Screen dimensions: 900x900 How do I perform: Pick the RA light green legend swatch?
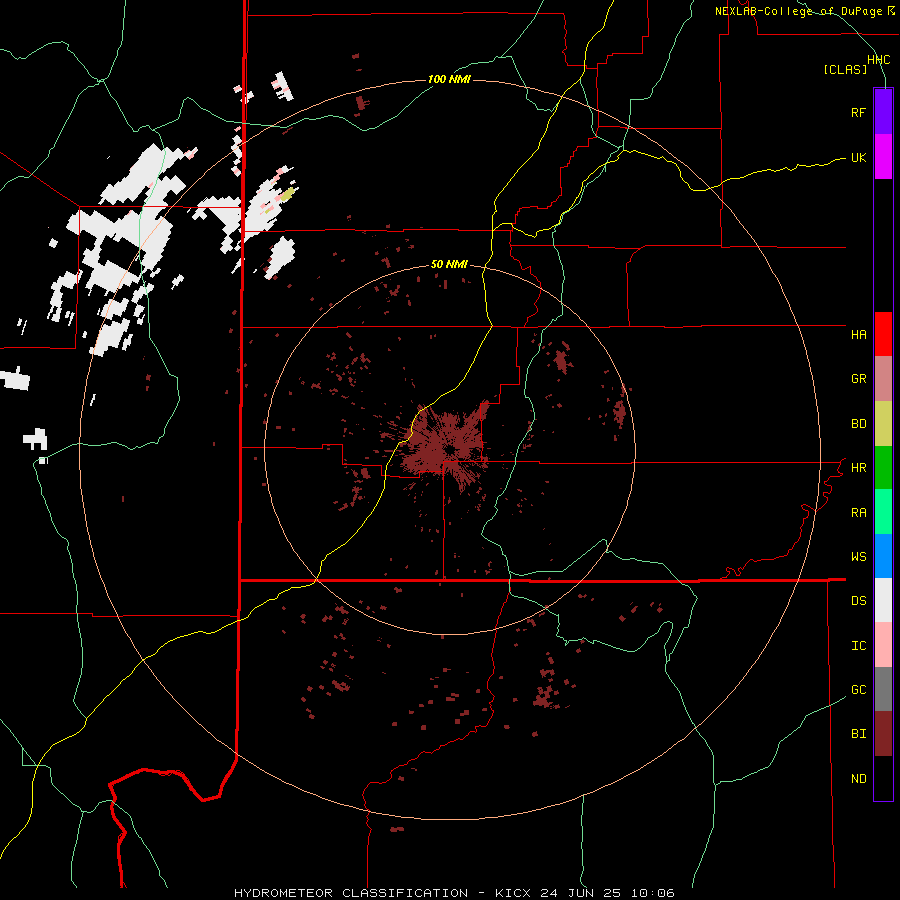[x=883, y=512]
